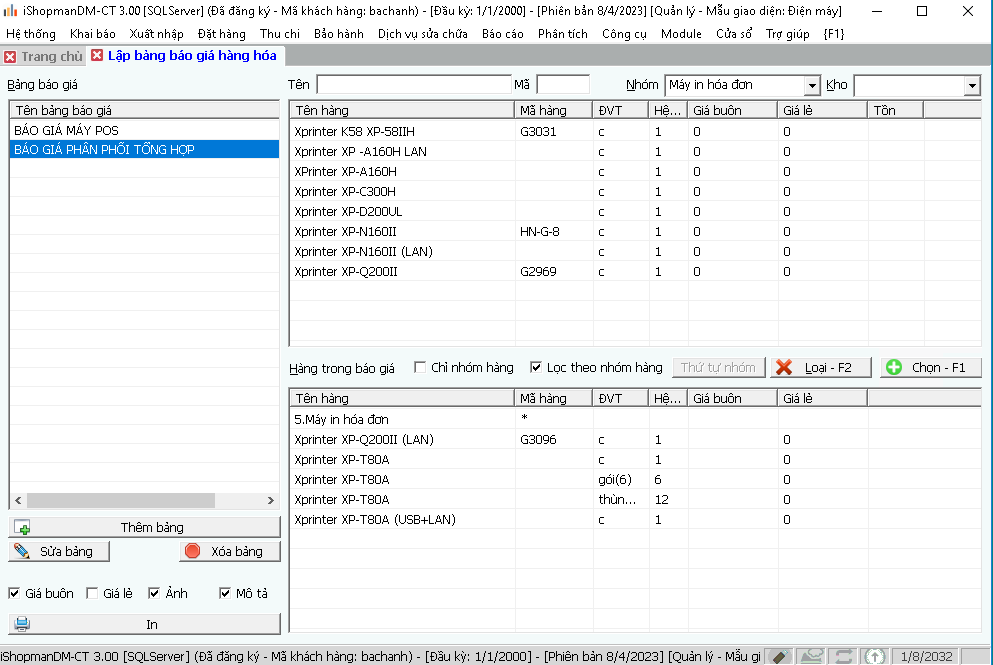This screenshot has width=993, height=665.
Task: Click the 1/8/2032 date in status bar
Action: (x=927, y=657)
